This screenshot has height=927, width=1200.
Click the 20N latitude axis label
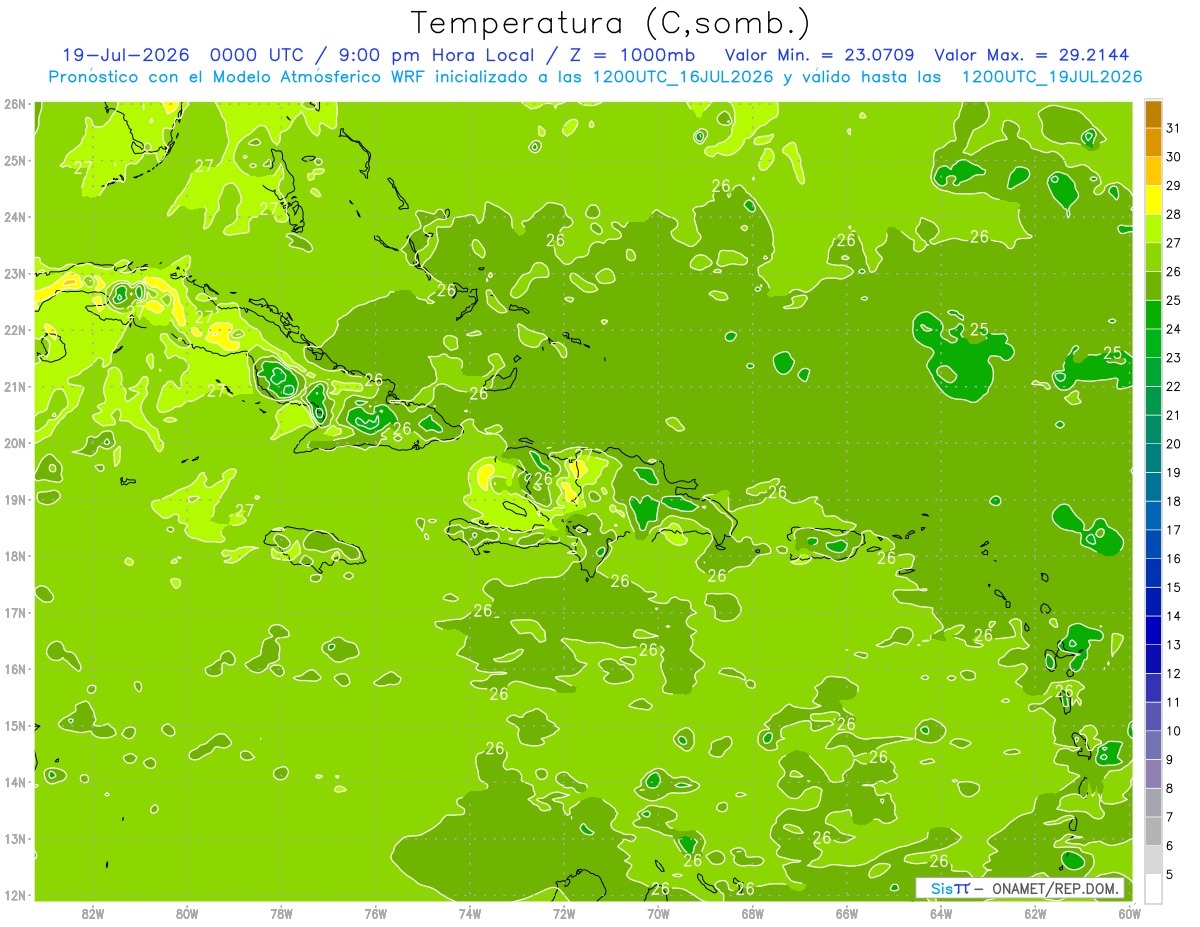[14, 443]
